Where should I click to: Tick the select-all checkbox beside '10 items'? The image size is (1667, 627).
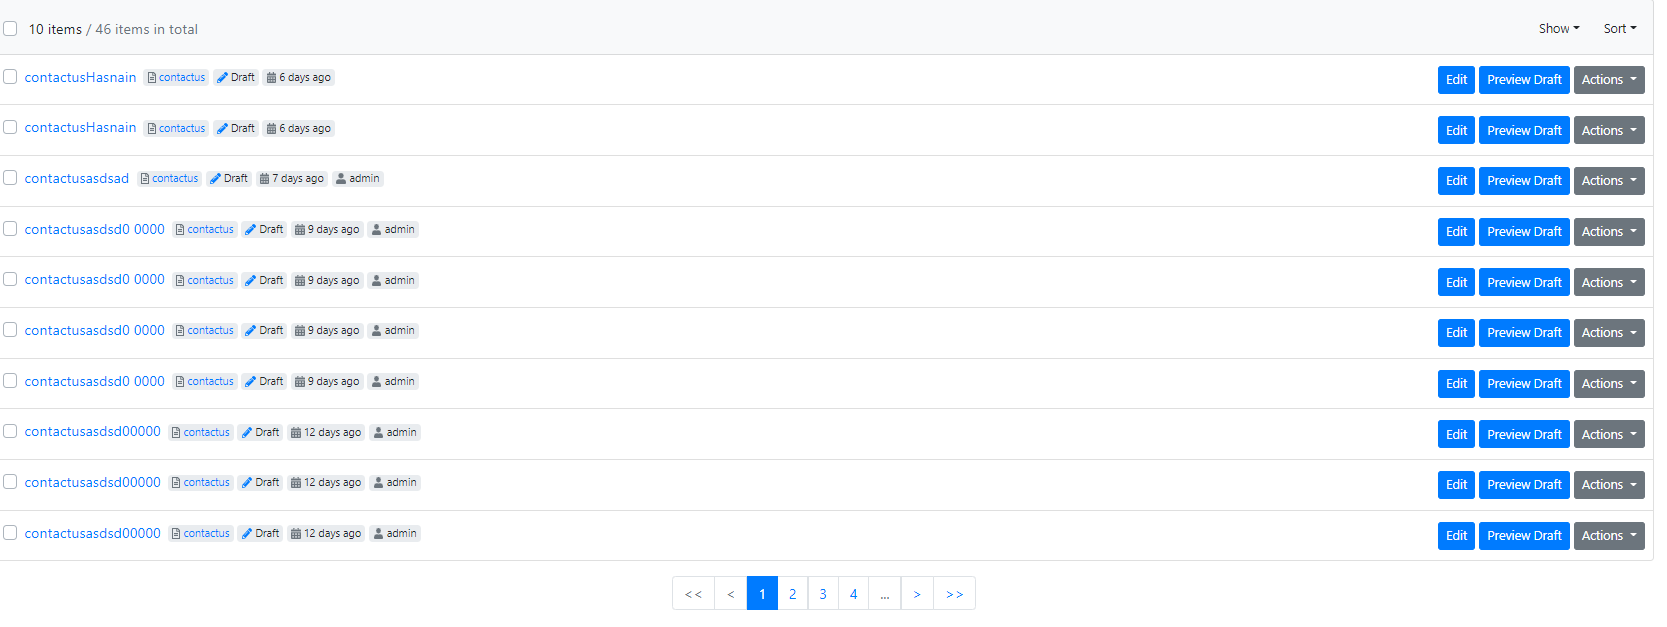(10, 29)
